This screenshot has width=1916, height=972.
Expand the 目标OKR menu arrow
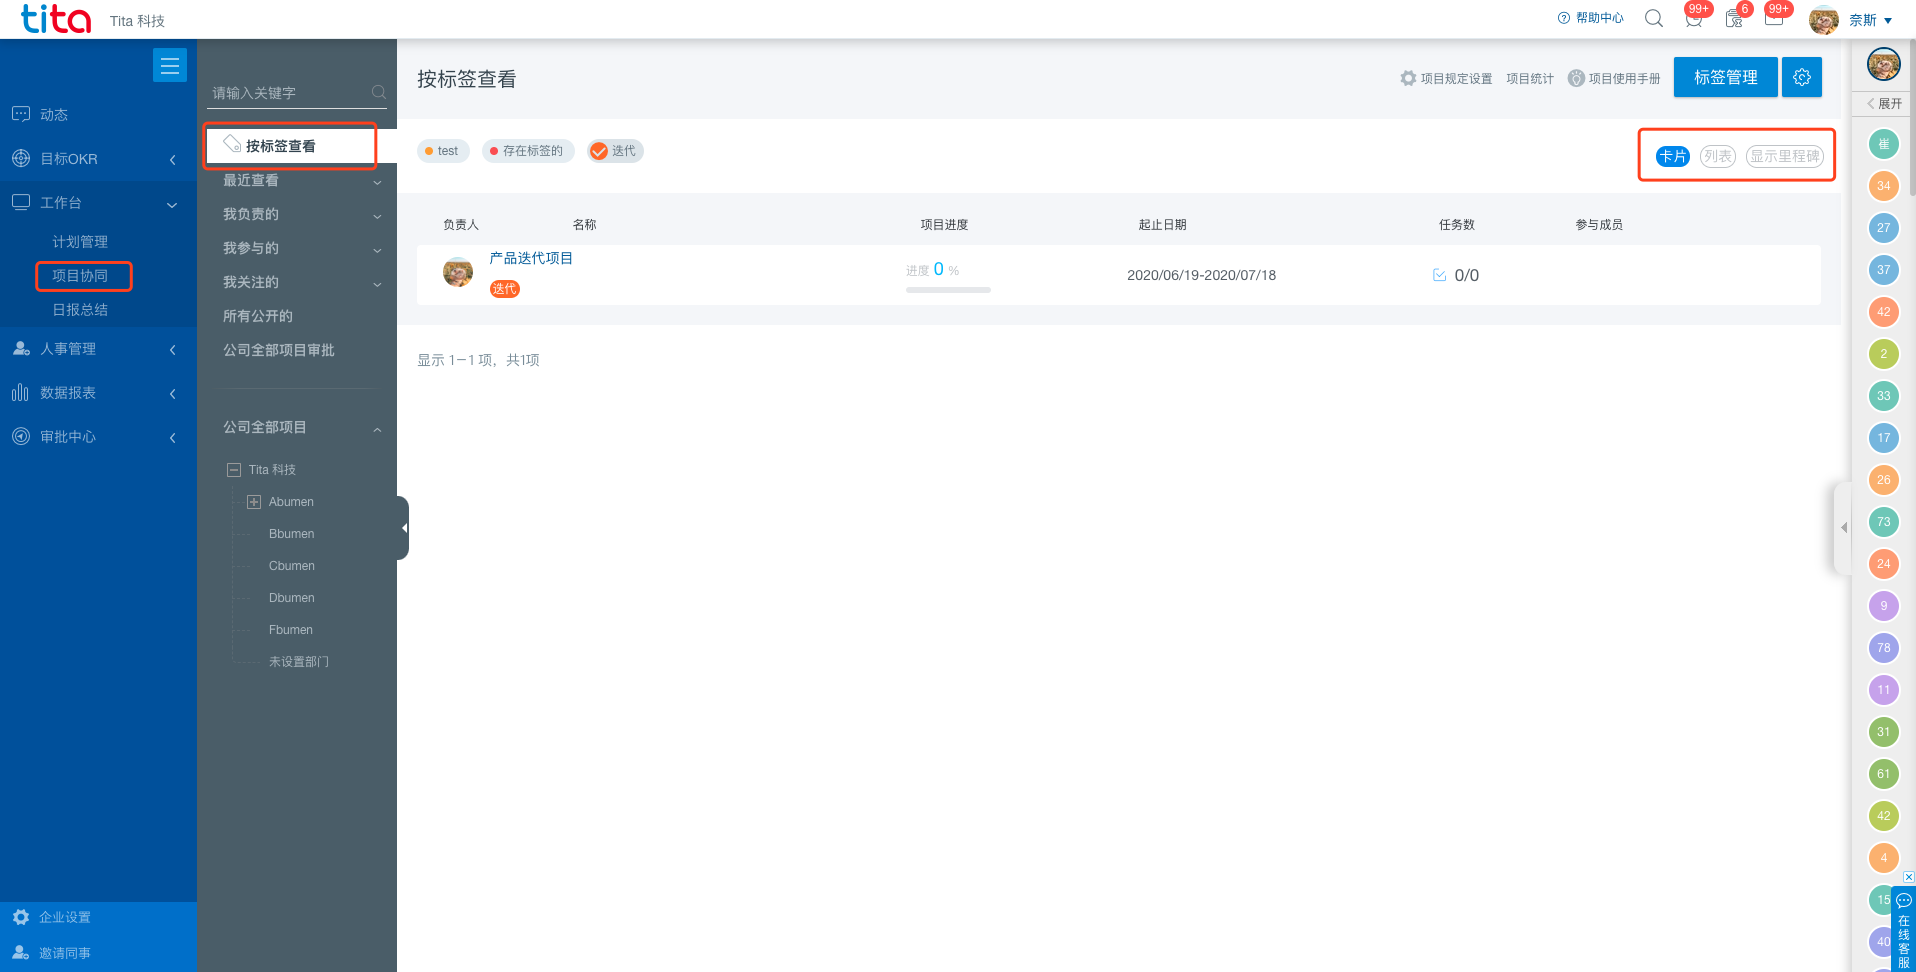pyautogui.click(x=173, y=160)
